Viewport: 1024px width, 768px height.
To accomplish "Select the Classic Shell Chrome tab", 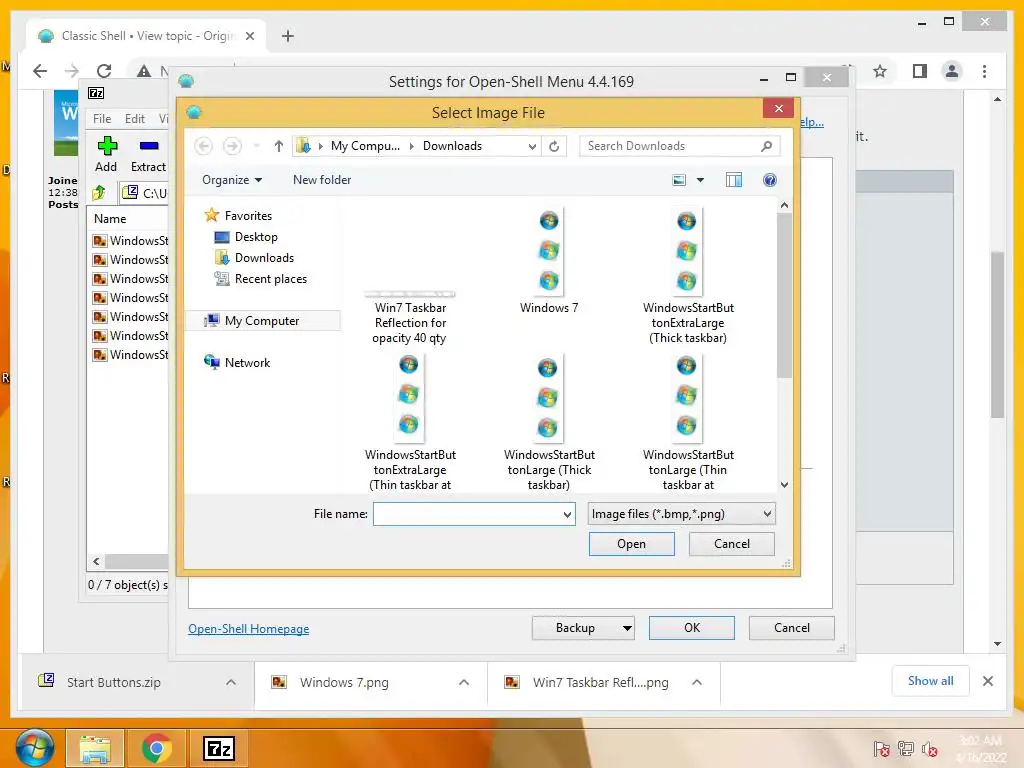I will pyautogui.click(x=146, y=36).
